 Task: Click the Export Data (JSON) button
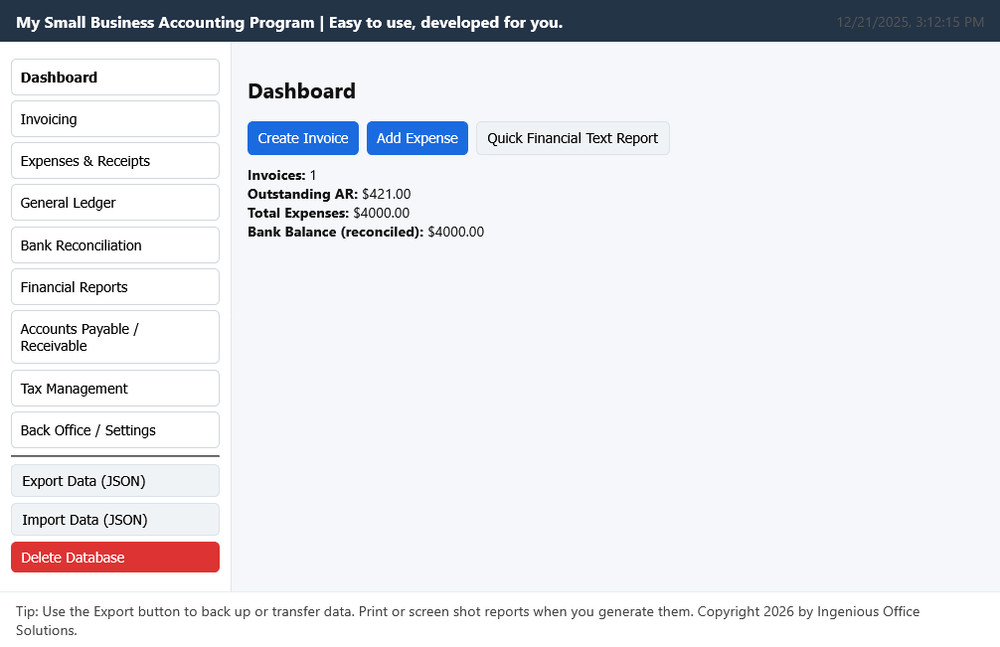click(114, 481)
